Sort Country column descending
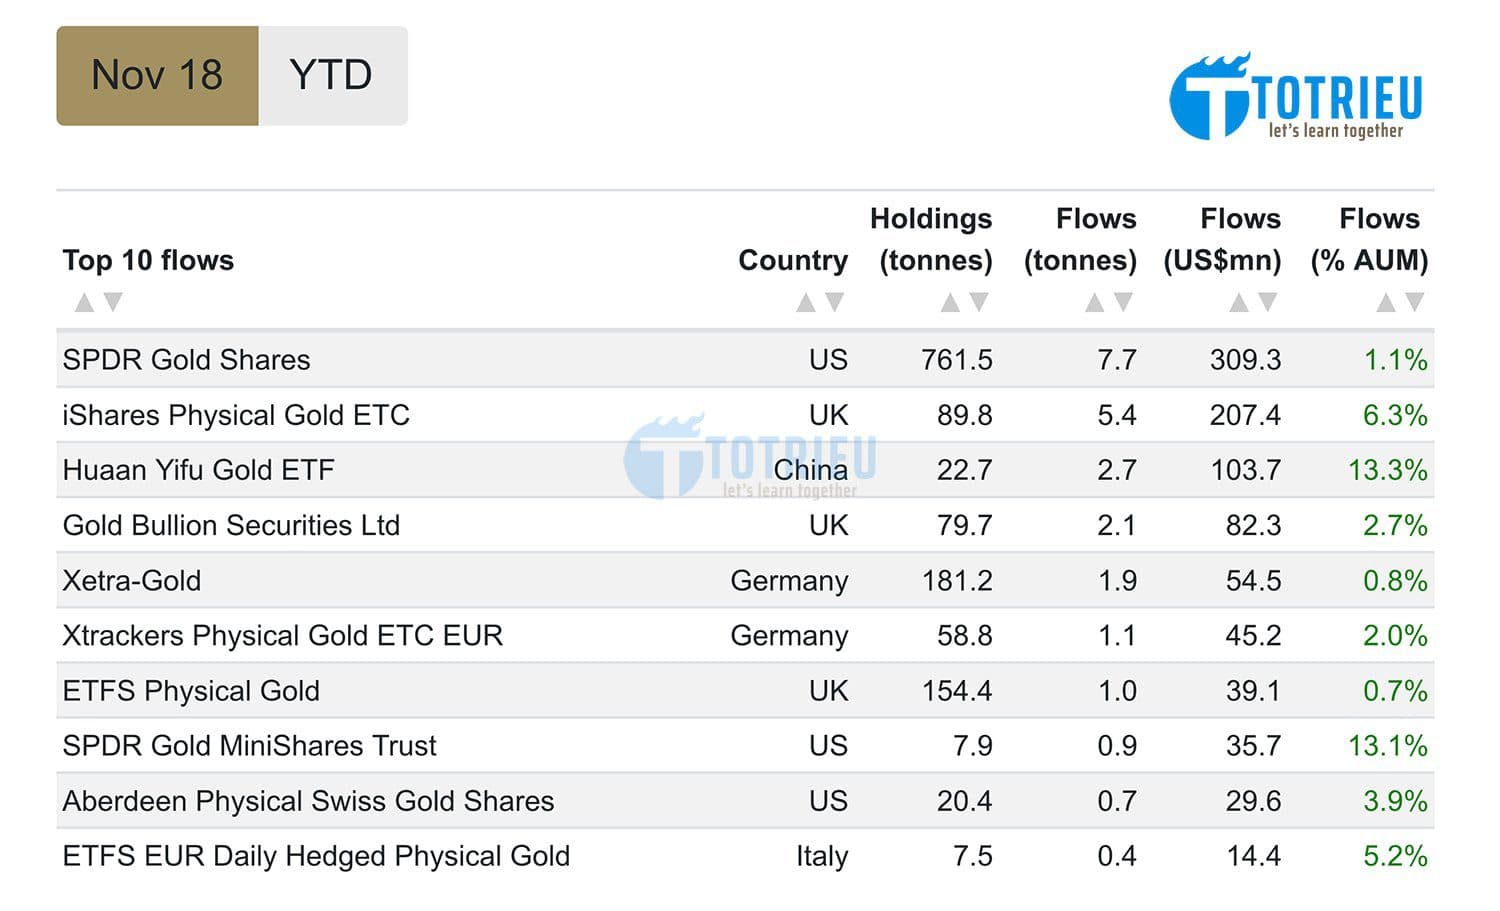This screenshot has width=1500, height=911. point(836,300)
